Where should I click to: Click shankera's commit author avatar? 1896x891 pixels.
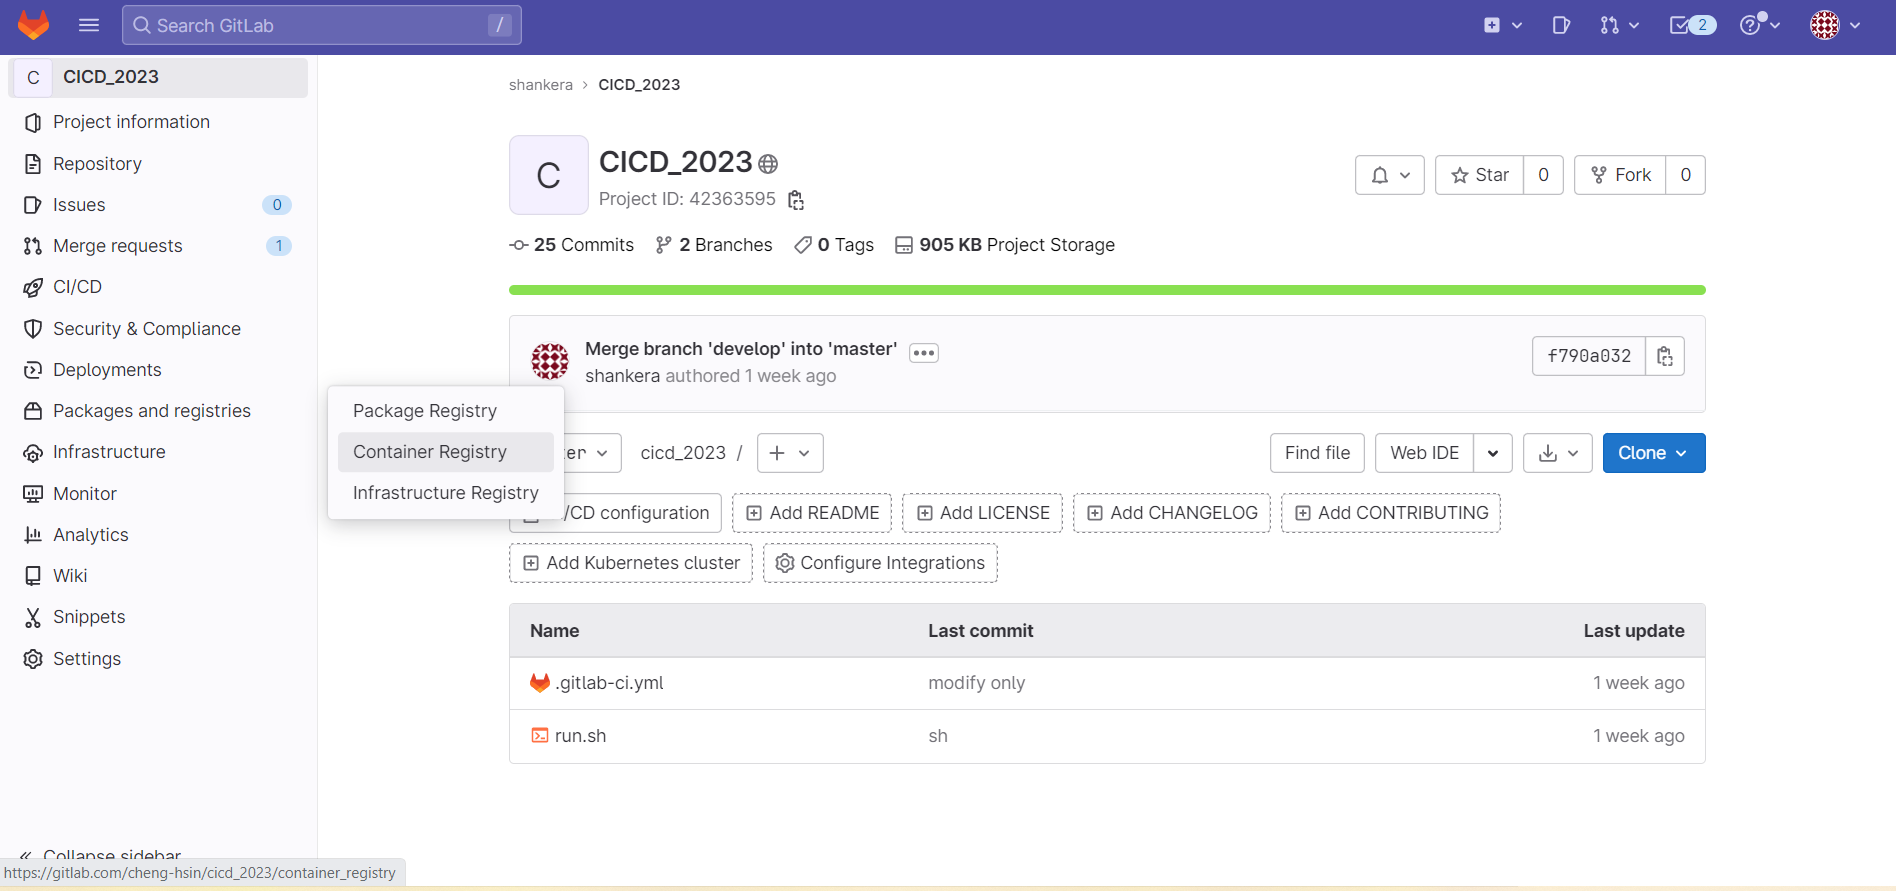[549, 361]
